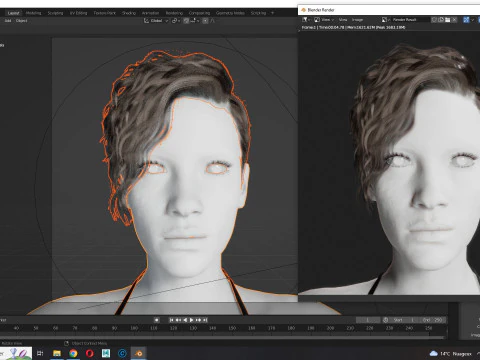The height and width of the screenshot is (360, 480).
Task: Toggle gizmo display in Render window
Action: (x=466, y=20)
